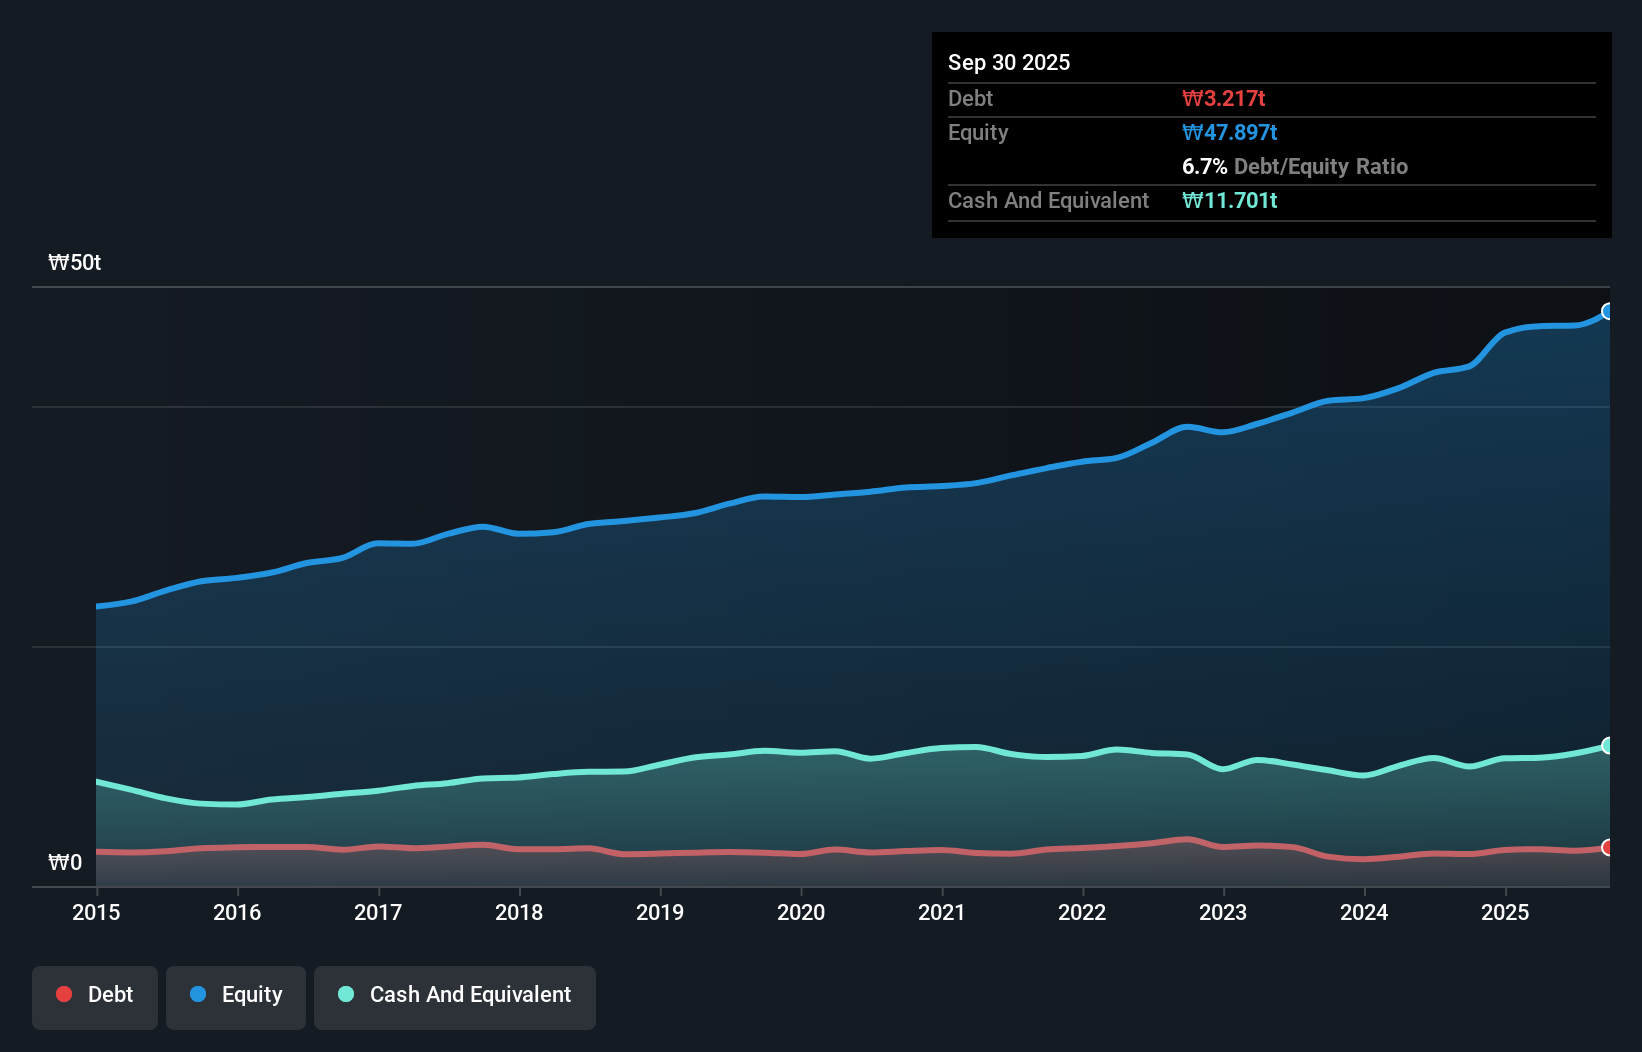Select the 2025 label on the timeline axis
The width and height of the screenshot is (1642, 1052).
click(x=1507, y=913)
